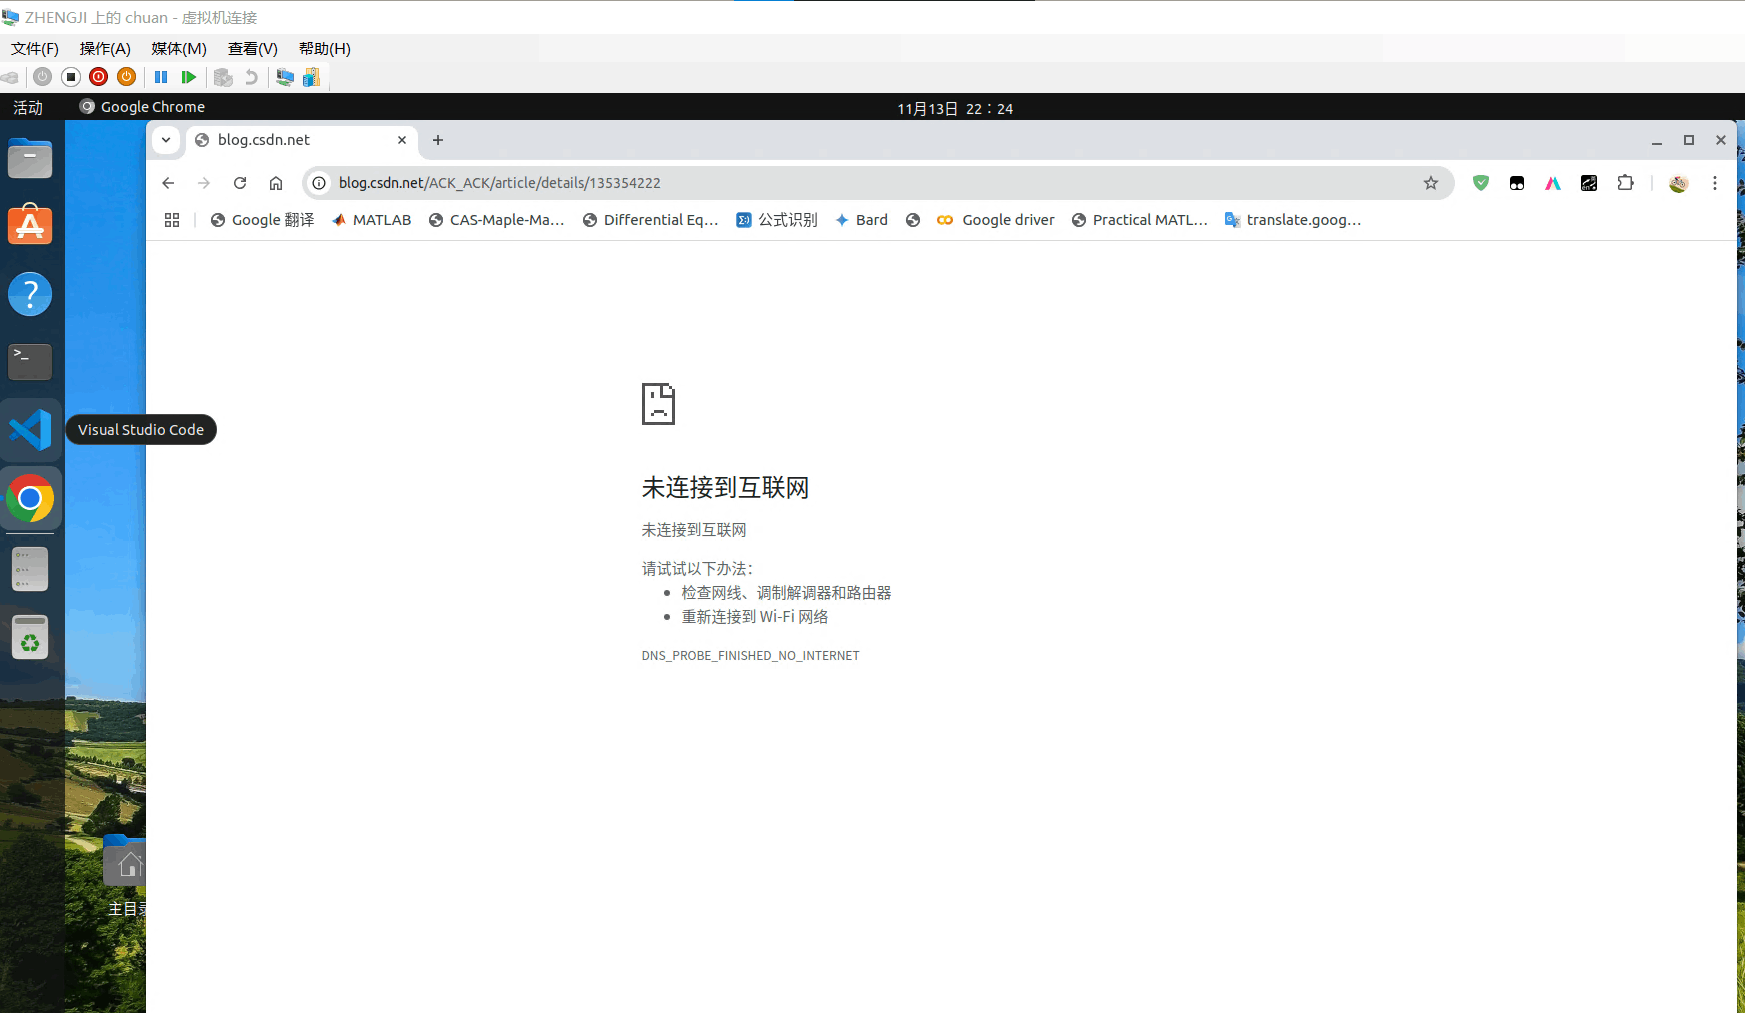Screen dimensions: 1745x1013
Task: Create a checkpoint using the toolbar icon
Action: coord(223,77)
